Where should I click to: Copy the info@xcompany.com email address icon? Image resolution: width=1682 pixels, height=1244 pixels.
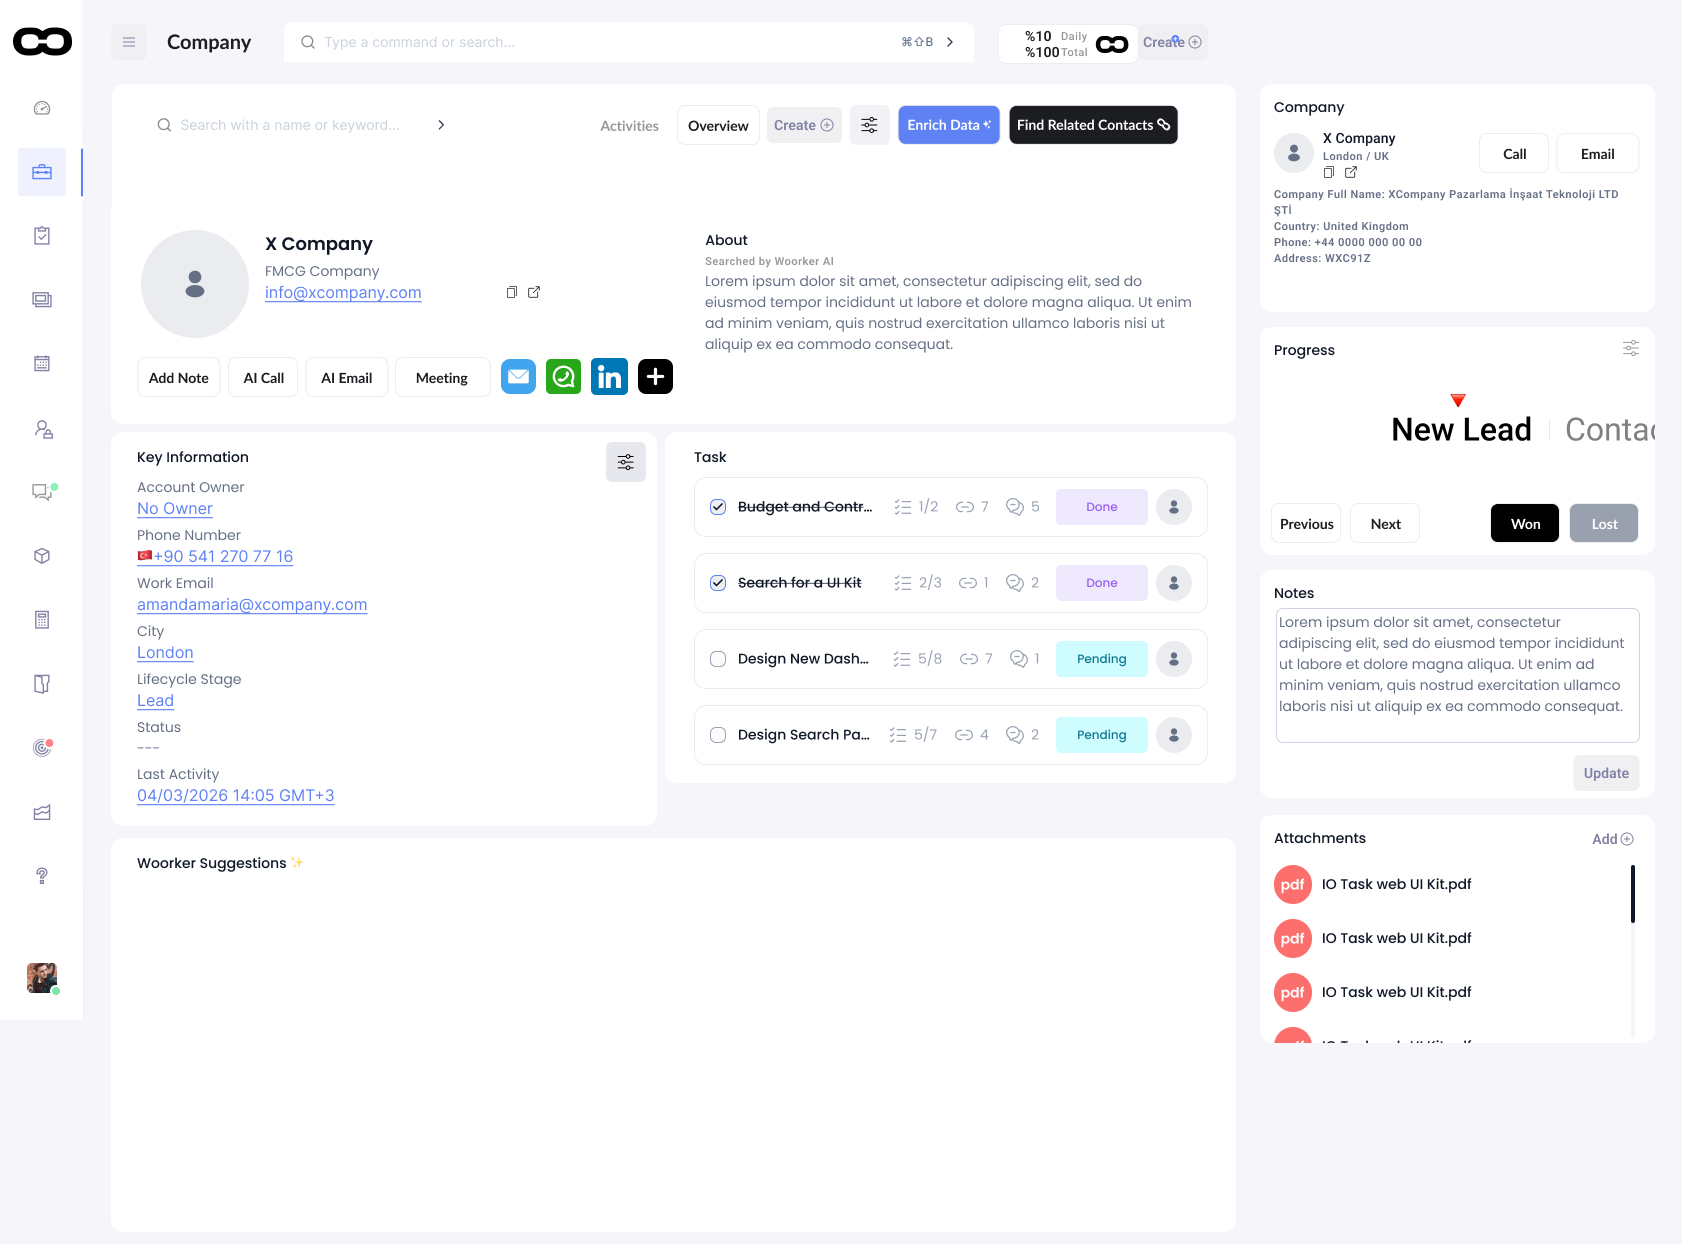coord(512,292)
